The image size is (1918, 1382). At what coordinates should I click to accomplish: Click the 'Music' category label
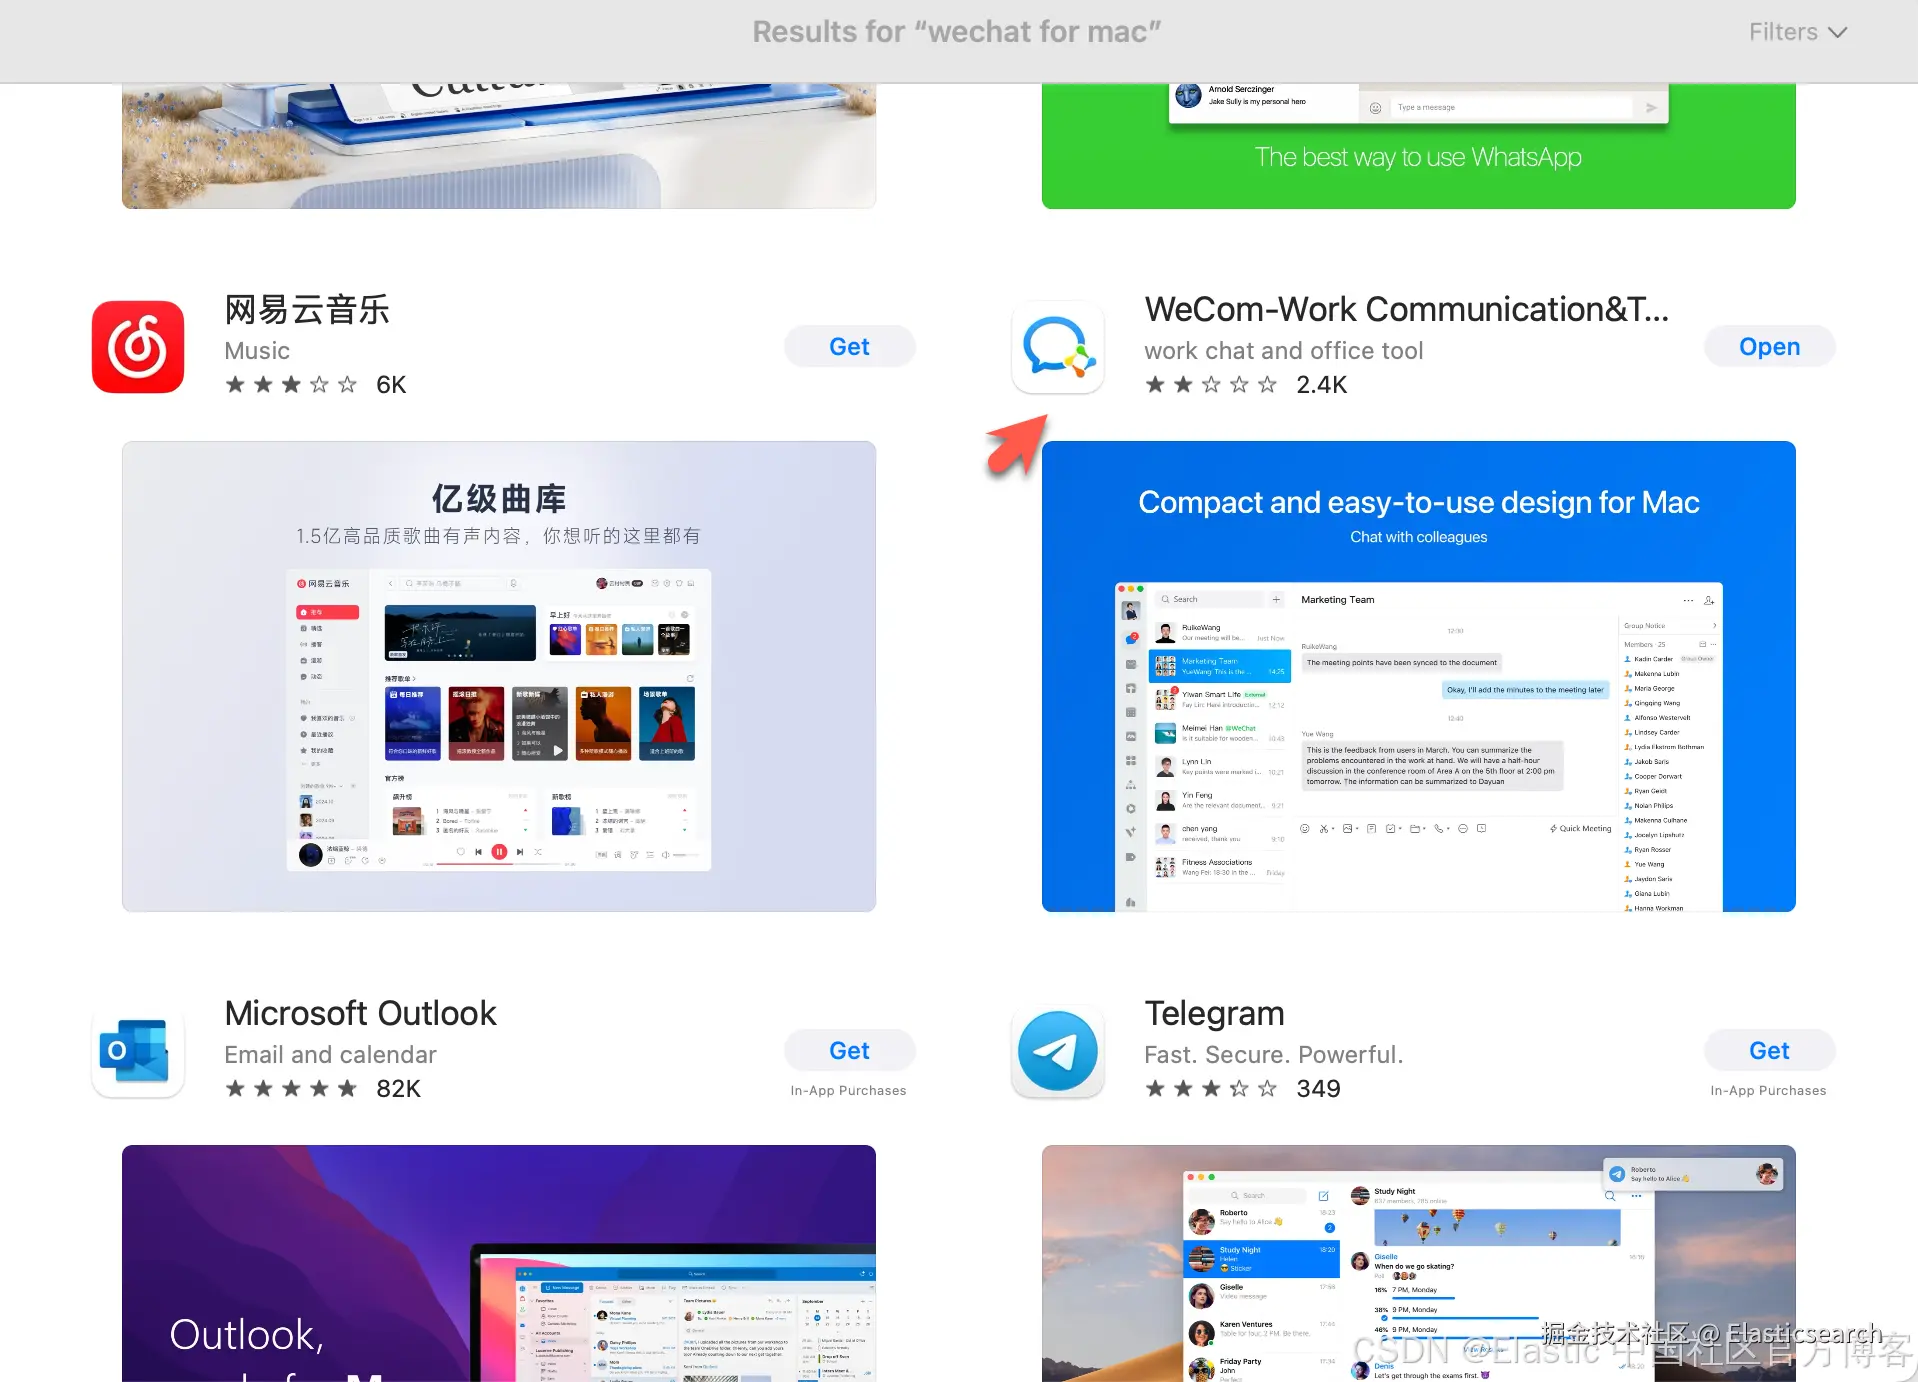point(257,351)
